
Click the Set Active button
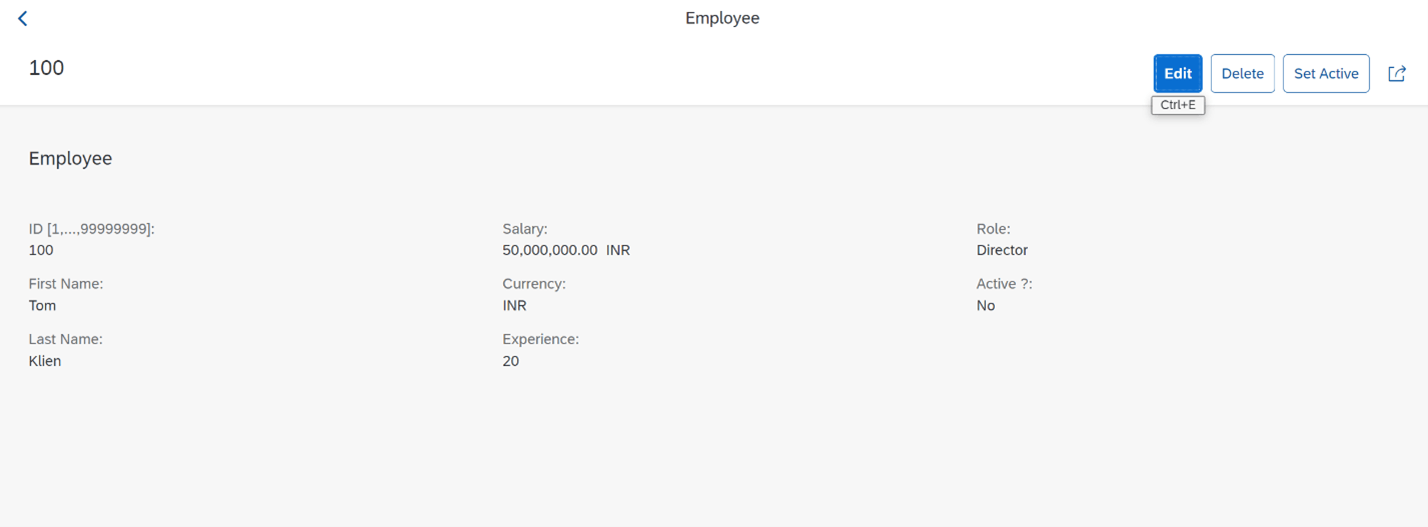(x=1325, y=73)
